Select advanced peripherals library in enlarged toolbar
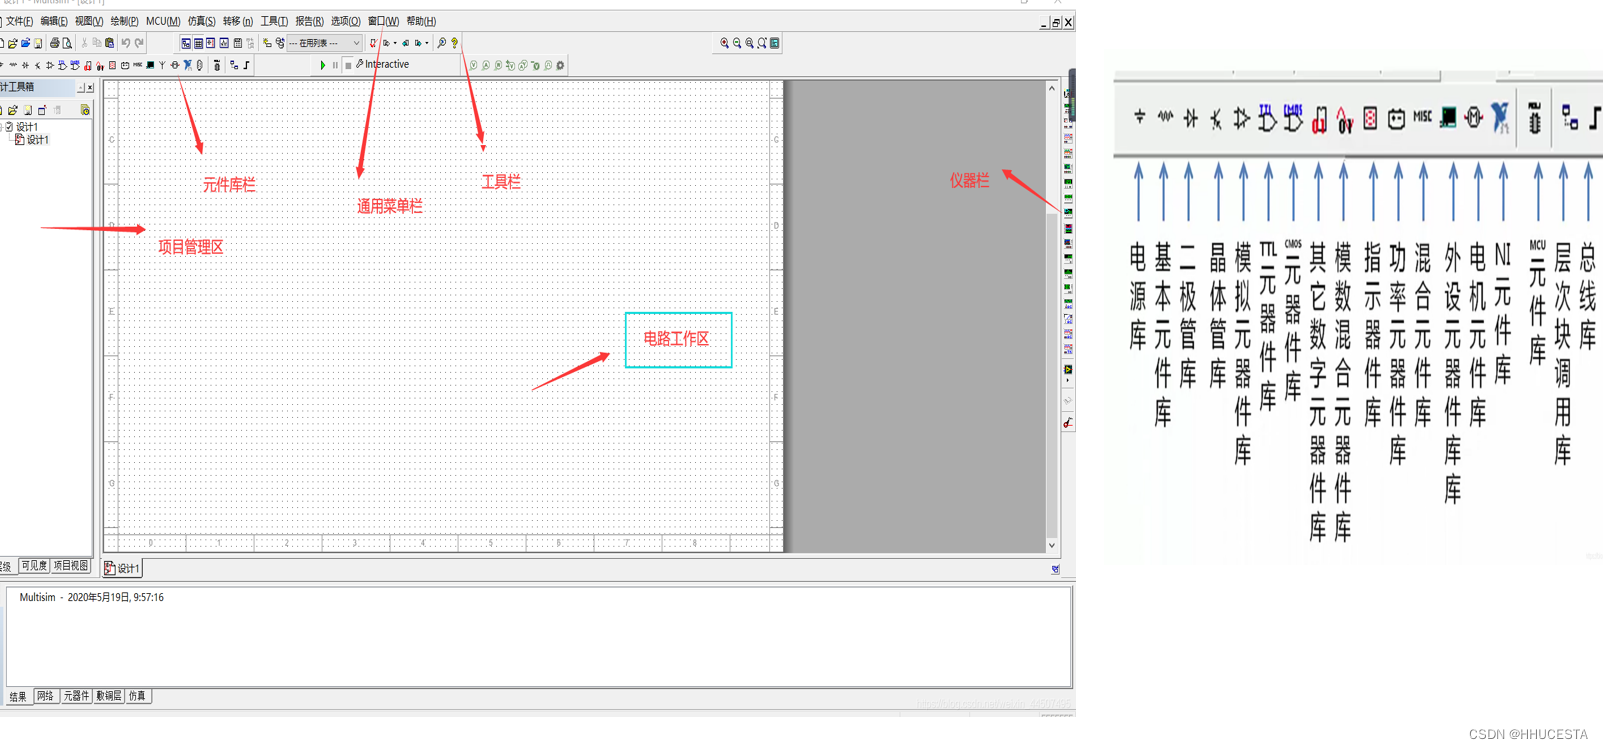Screen dimensions: 1603x749 click(1448, 118)
